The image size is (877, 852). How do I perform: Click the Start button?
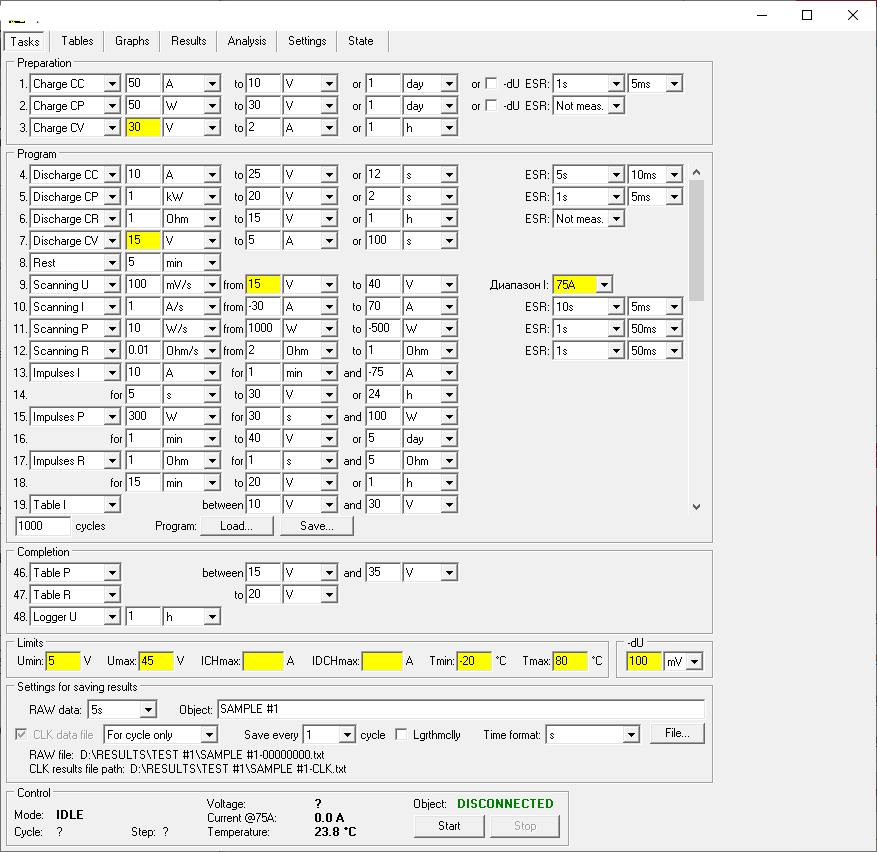[449, 826]
